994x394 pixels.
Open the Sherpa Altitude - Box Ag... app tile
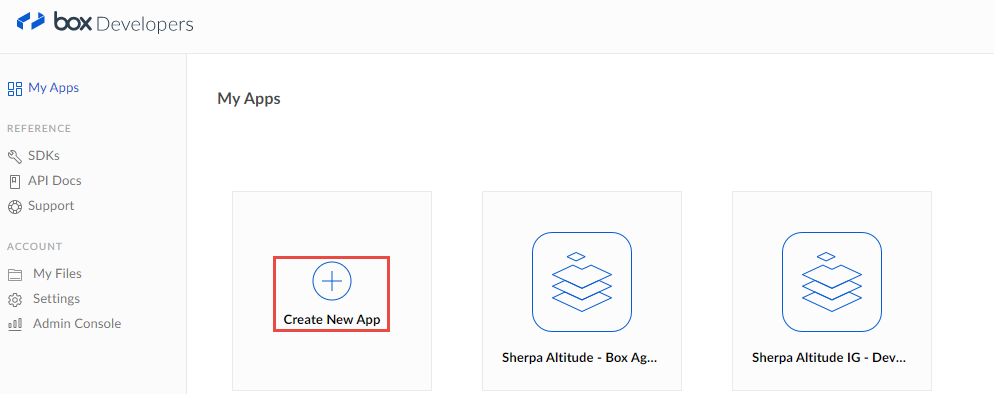(582, 291)
